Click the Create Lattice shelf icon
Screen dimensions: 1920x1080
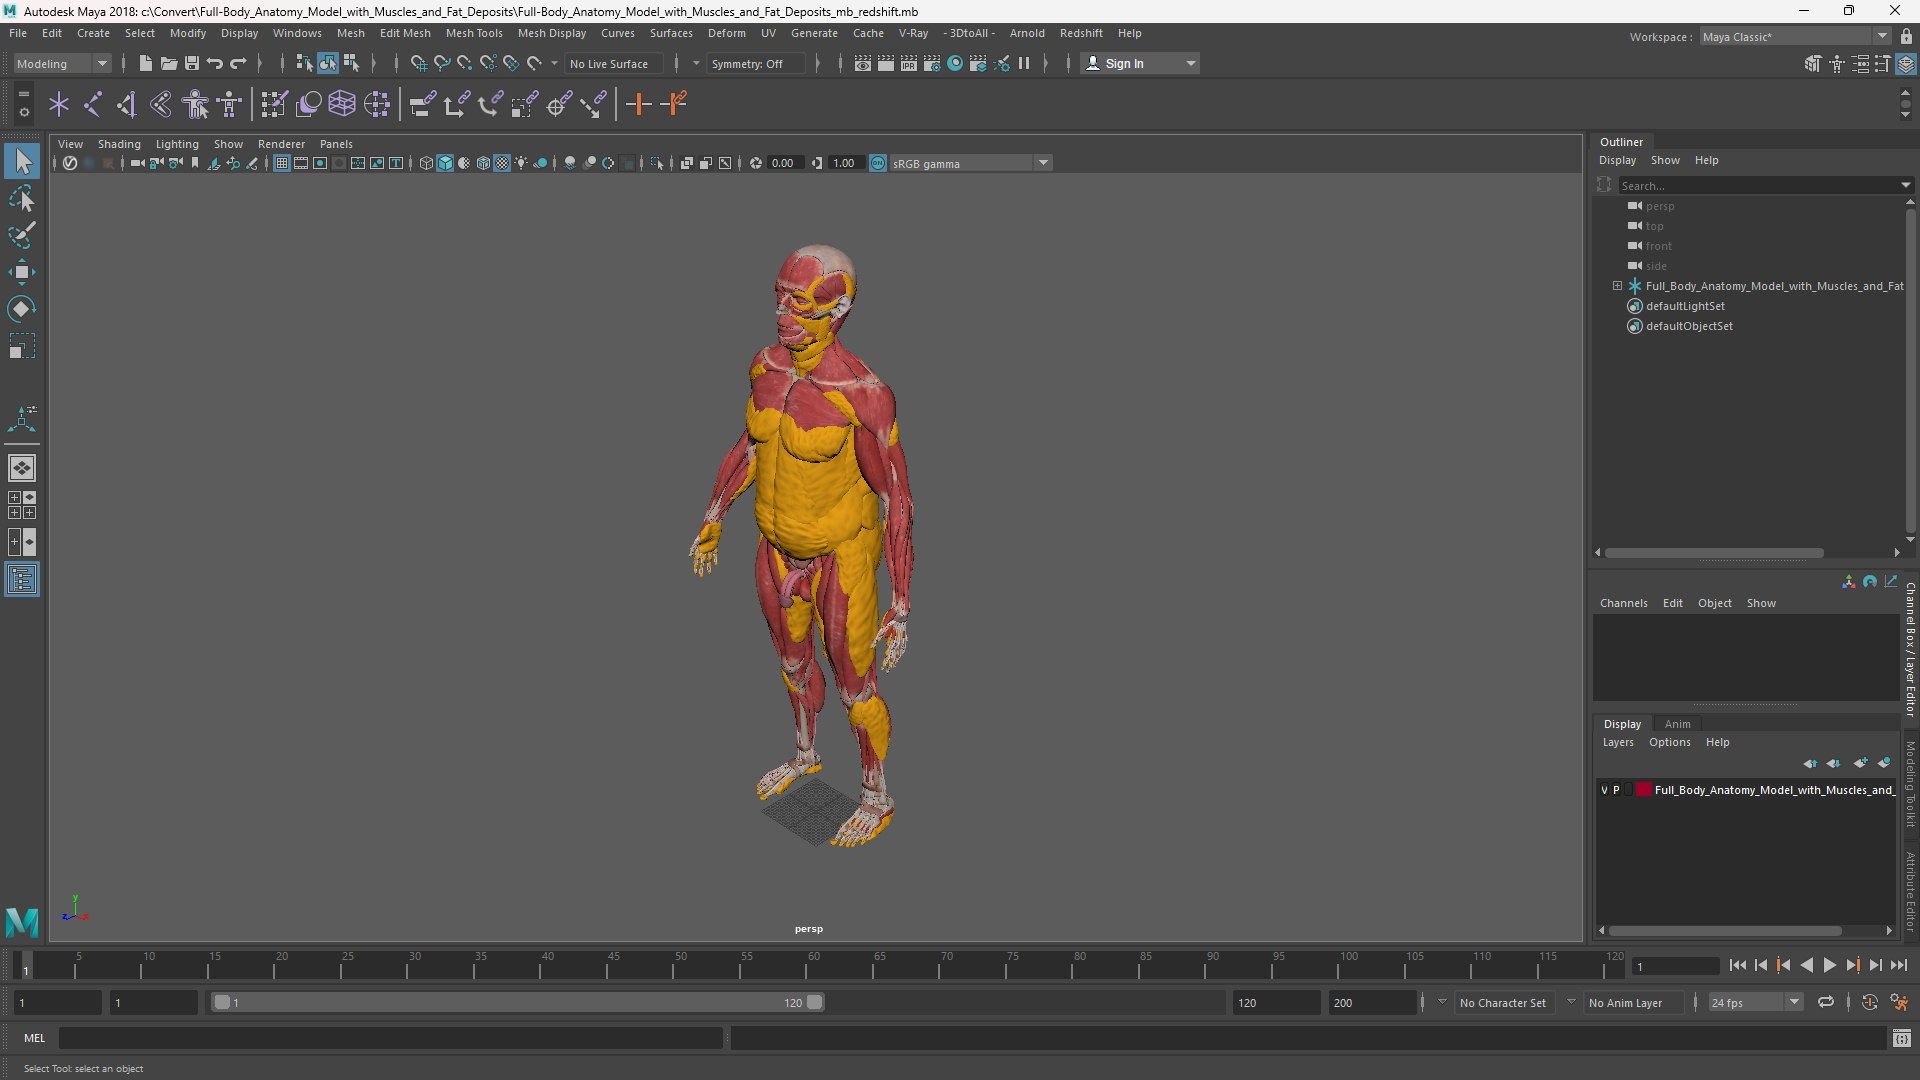tap(342, 104)
